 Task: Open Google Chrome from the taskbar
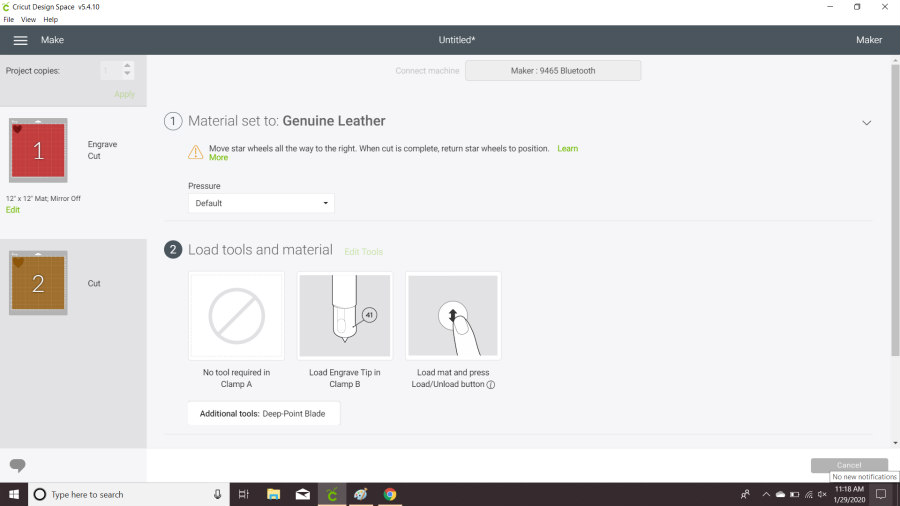[x=390, y=494]
